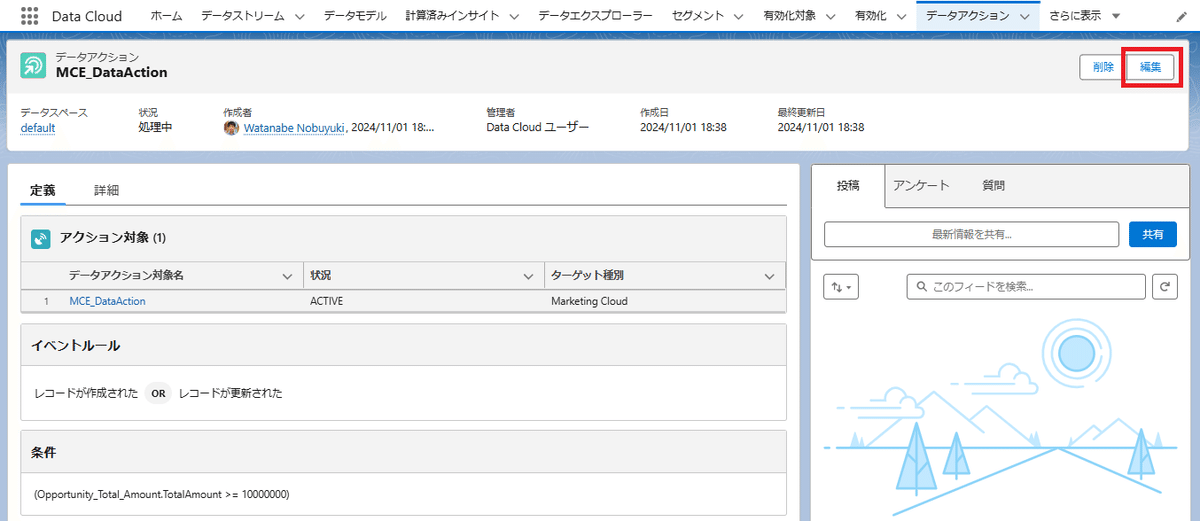Click the 最新情報を共有 input field
The image size is (1200, 521).
(x=971, y=234)
